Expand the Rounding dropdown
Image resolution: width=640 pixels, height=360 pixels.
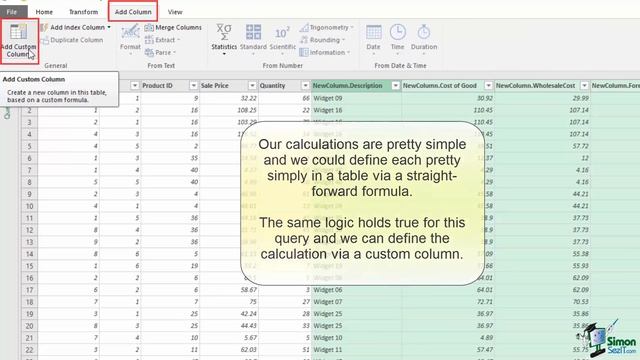[322, 40]
